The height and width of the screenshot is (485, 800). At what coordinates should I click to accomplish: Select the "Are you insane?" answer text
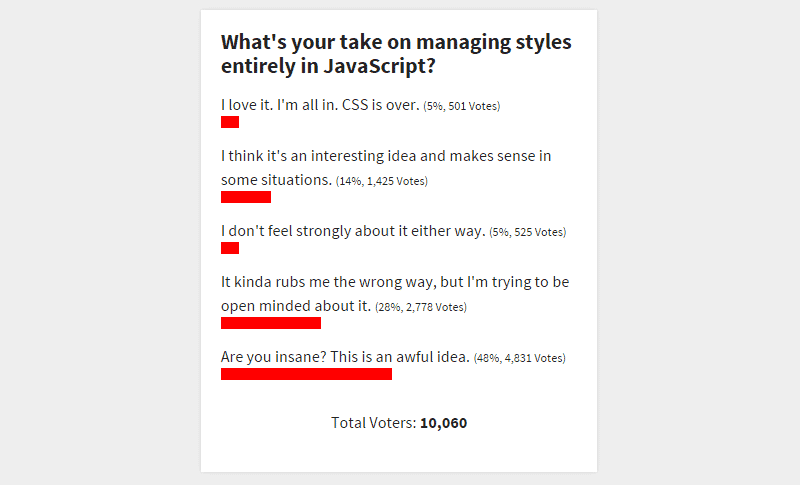pos(345,356)
